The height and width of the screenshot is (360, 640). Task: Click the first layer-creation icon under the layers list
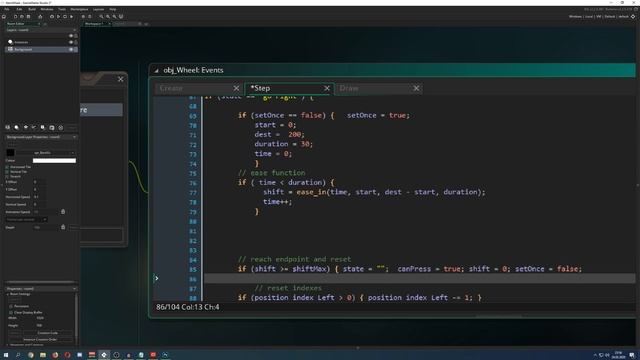(x=8, y=128)
